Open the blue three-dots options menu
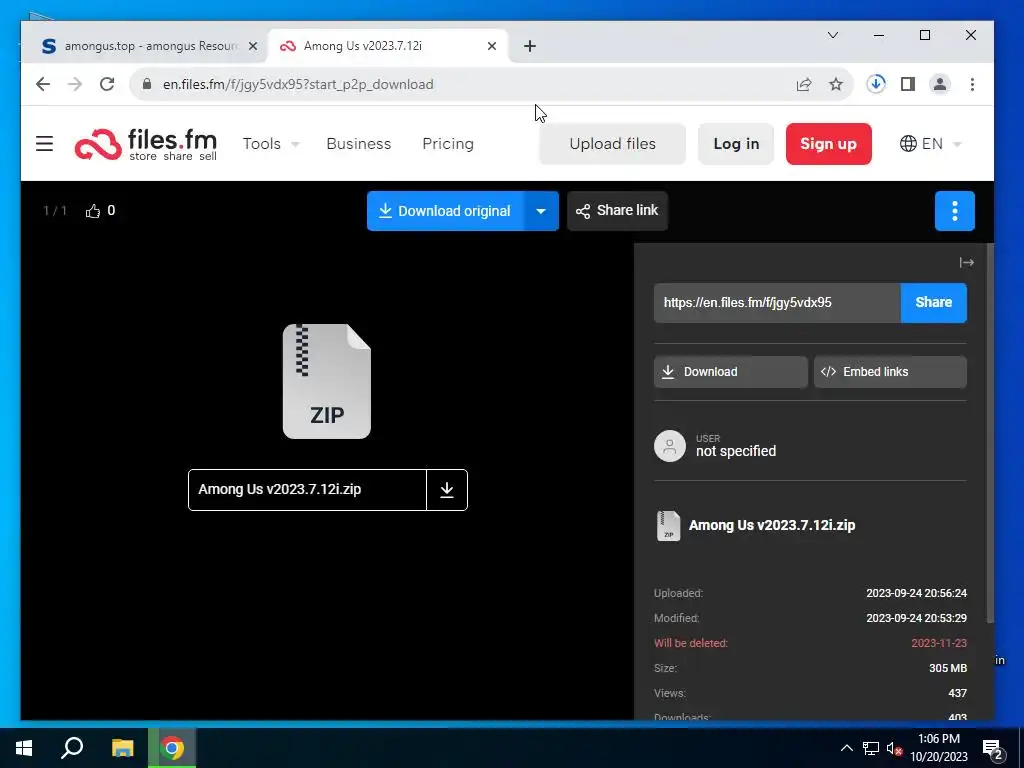 954,211
